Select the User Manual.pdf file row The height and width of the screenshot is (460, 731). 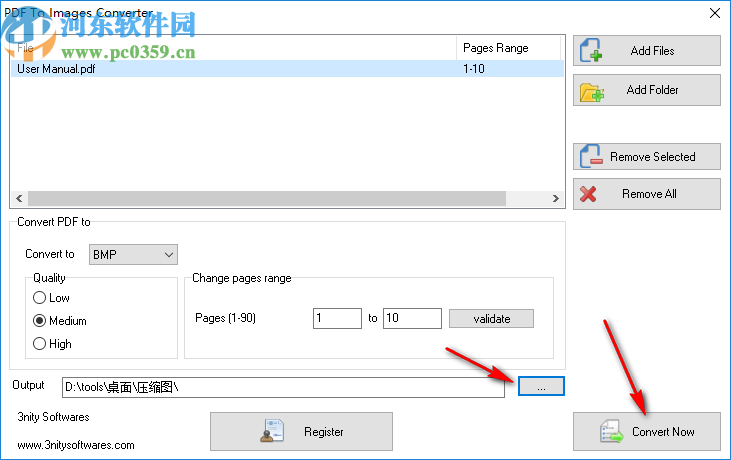coord(287,69)
